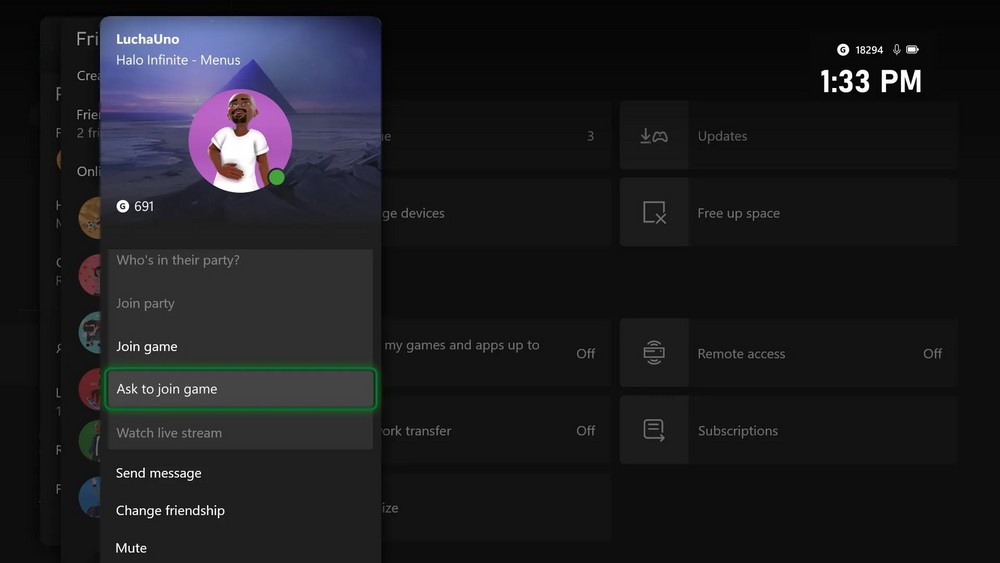This screenshot has height=563, width=1000.
Task: Click the Subscriptions icon
Action: [x=654, y=431]
